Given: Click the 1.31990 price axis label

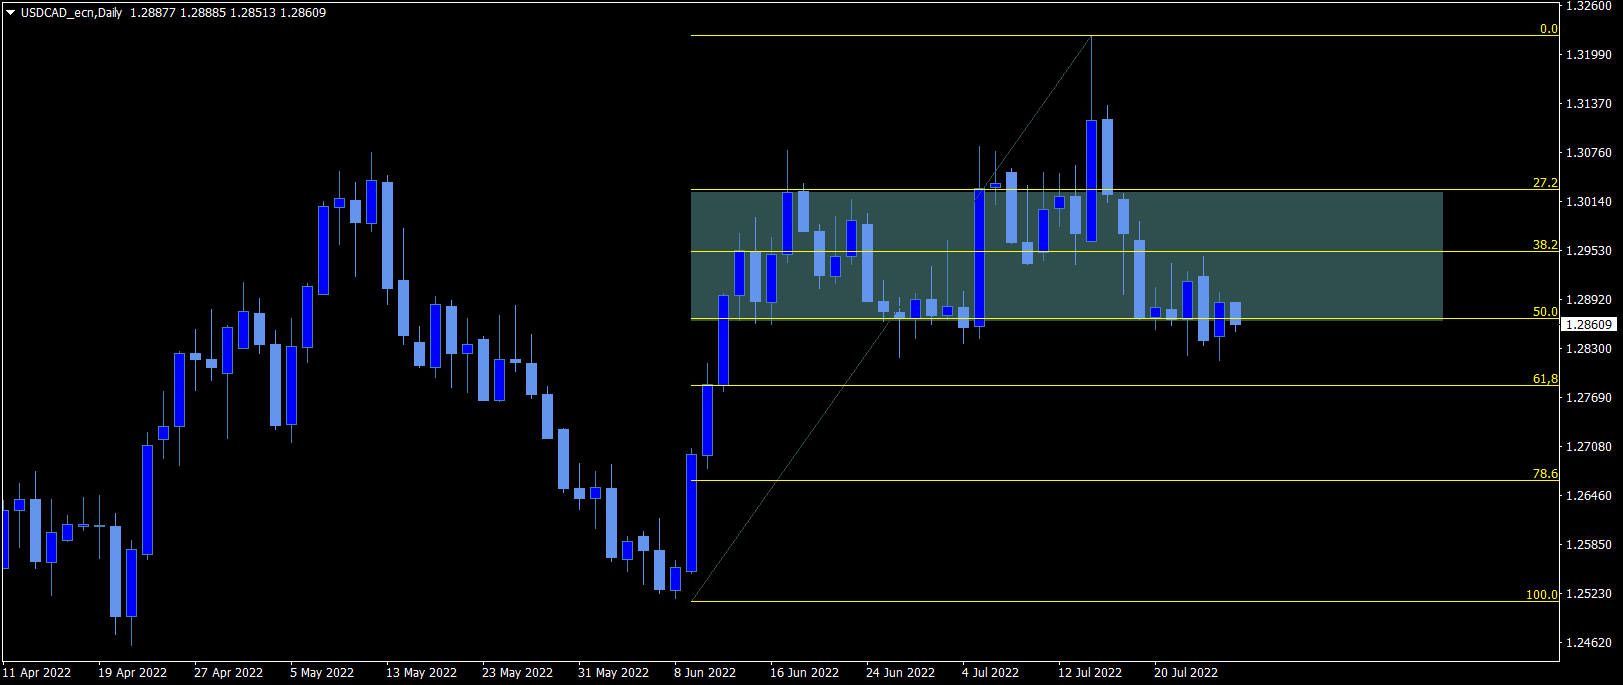Looking at the screenshot, I should (x=1589, y=55).
